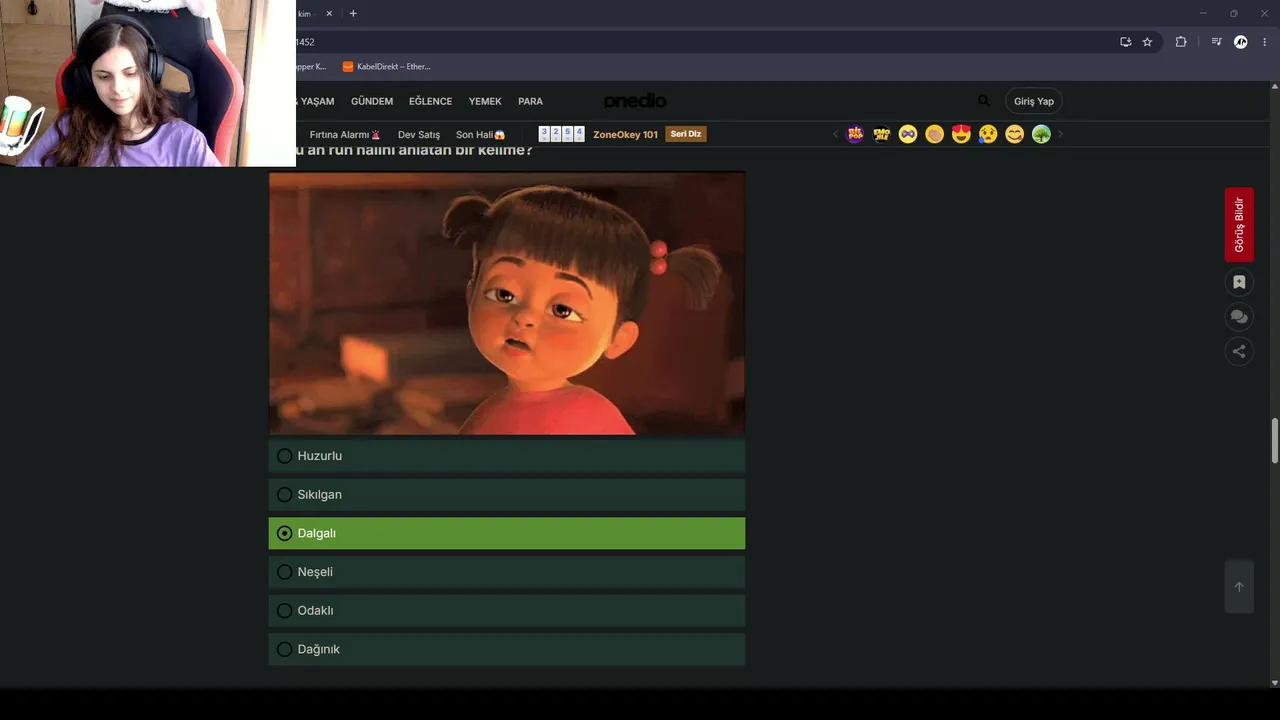The width and height of the screenshot is (1280, 720).
Task: Open the site search magnifier
Action: 984,101
